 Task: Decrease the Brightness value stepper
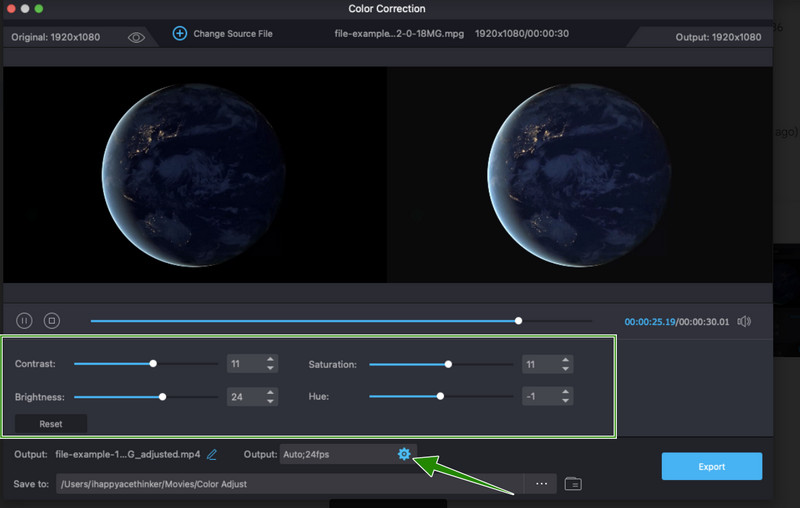point(270,401)
